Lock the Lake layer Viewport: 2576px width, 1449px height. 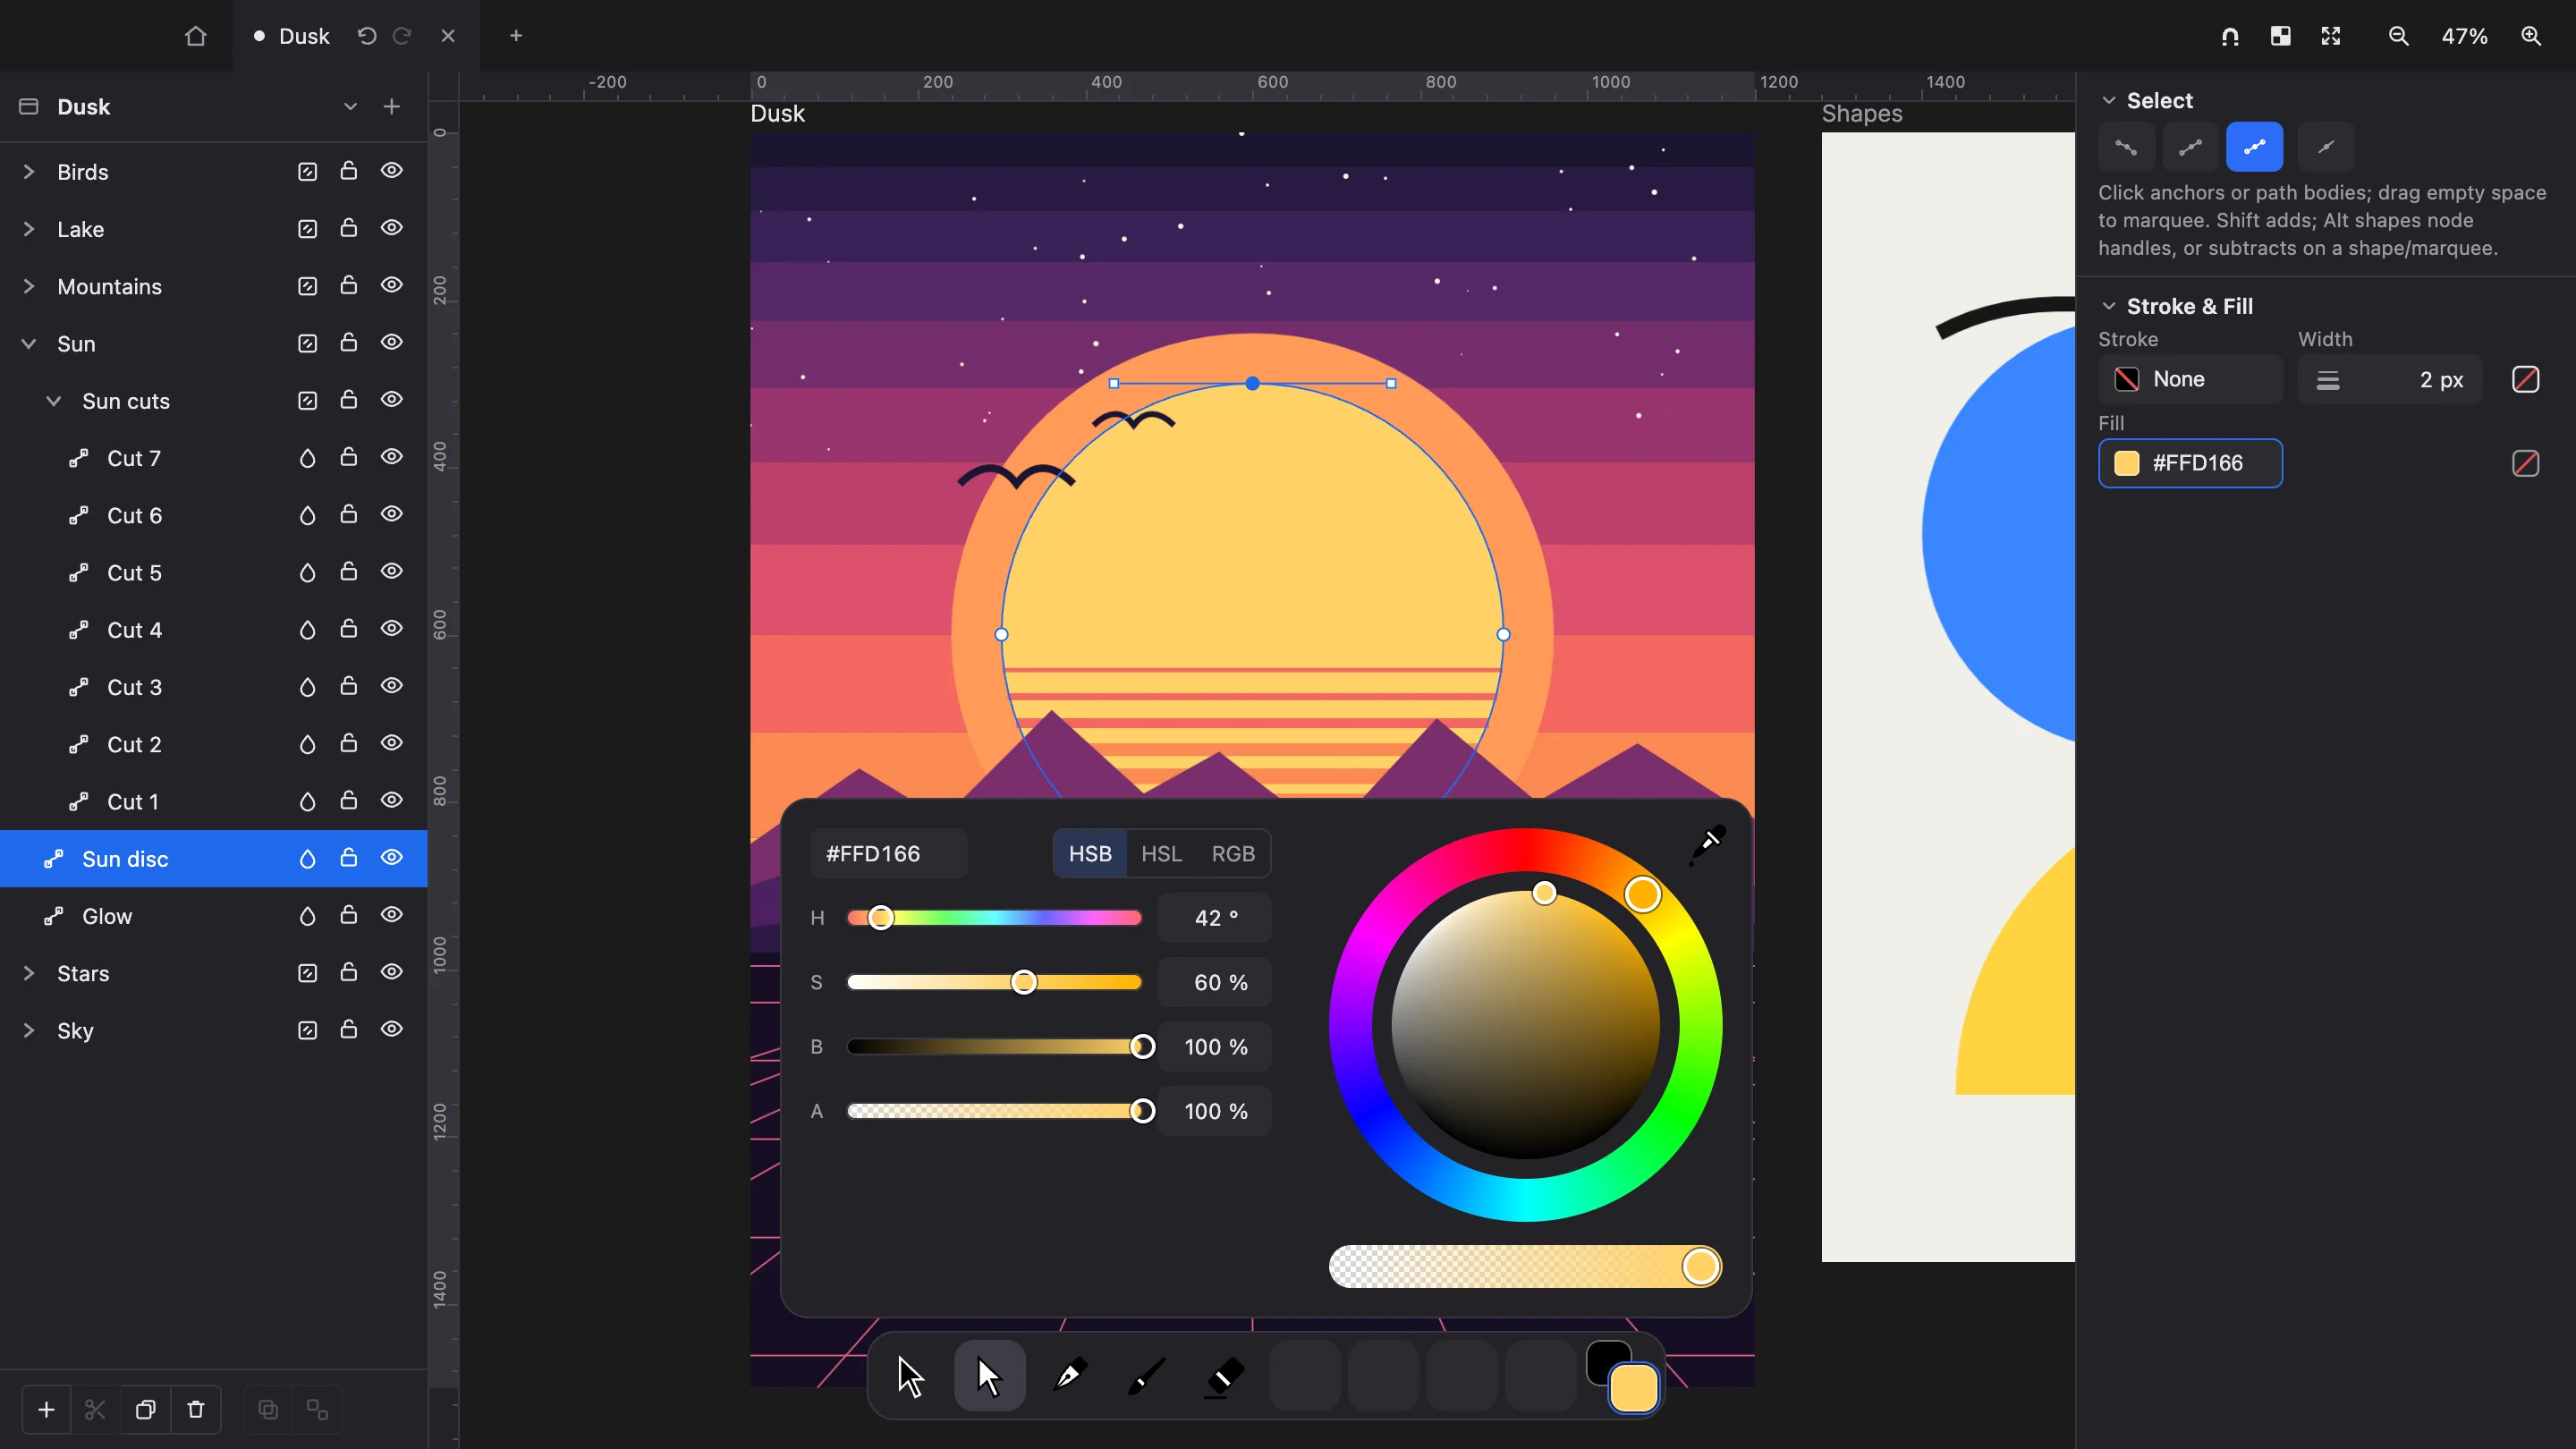[348, 228]
